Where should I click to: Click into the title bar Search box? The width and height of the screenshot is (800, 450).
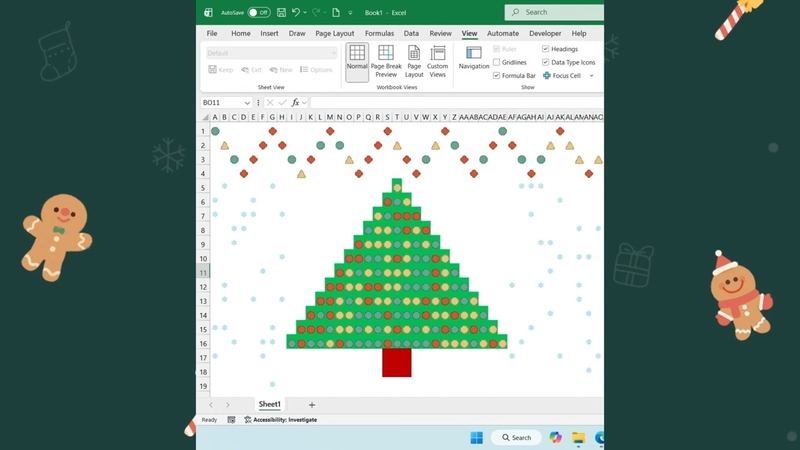tap(554, 12)
